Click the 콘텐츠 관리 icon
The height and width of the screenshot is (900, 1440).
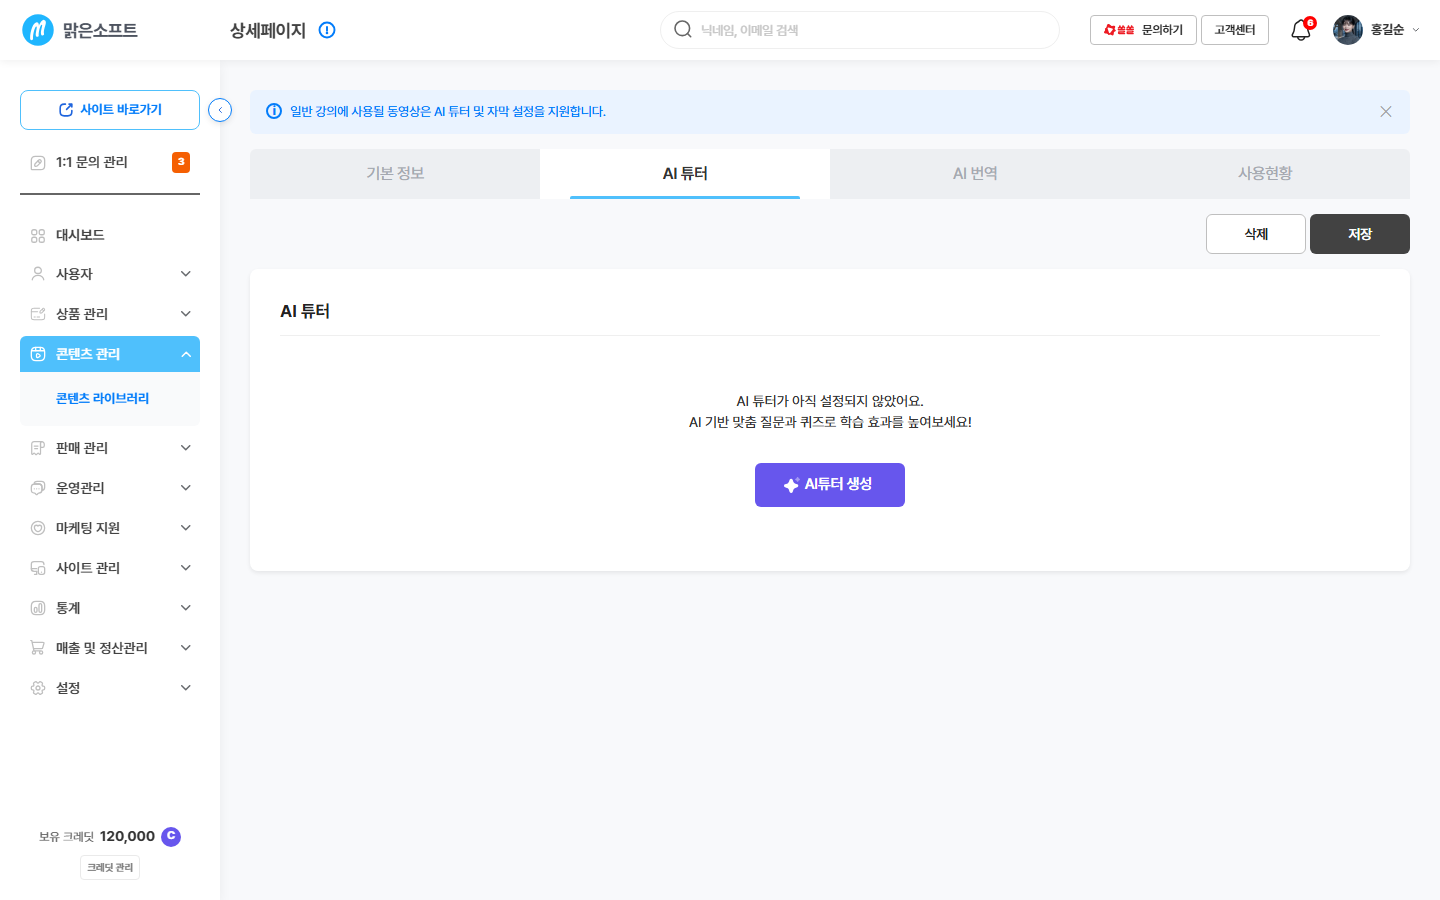click(38, 354)
